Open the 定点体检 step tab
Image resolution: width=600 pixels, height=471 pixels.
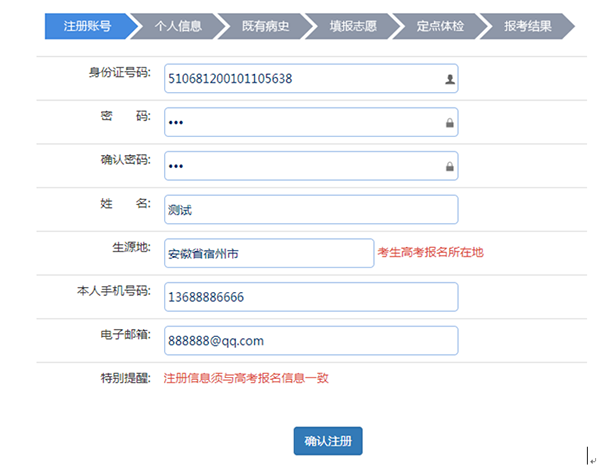pos(439,26)
